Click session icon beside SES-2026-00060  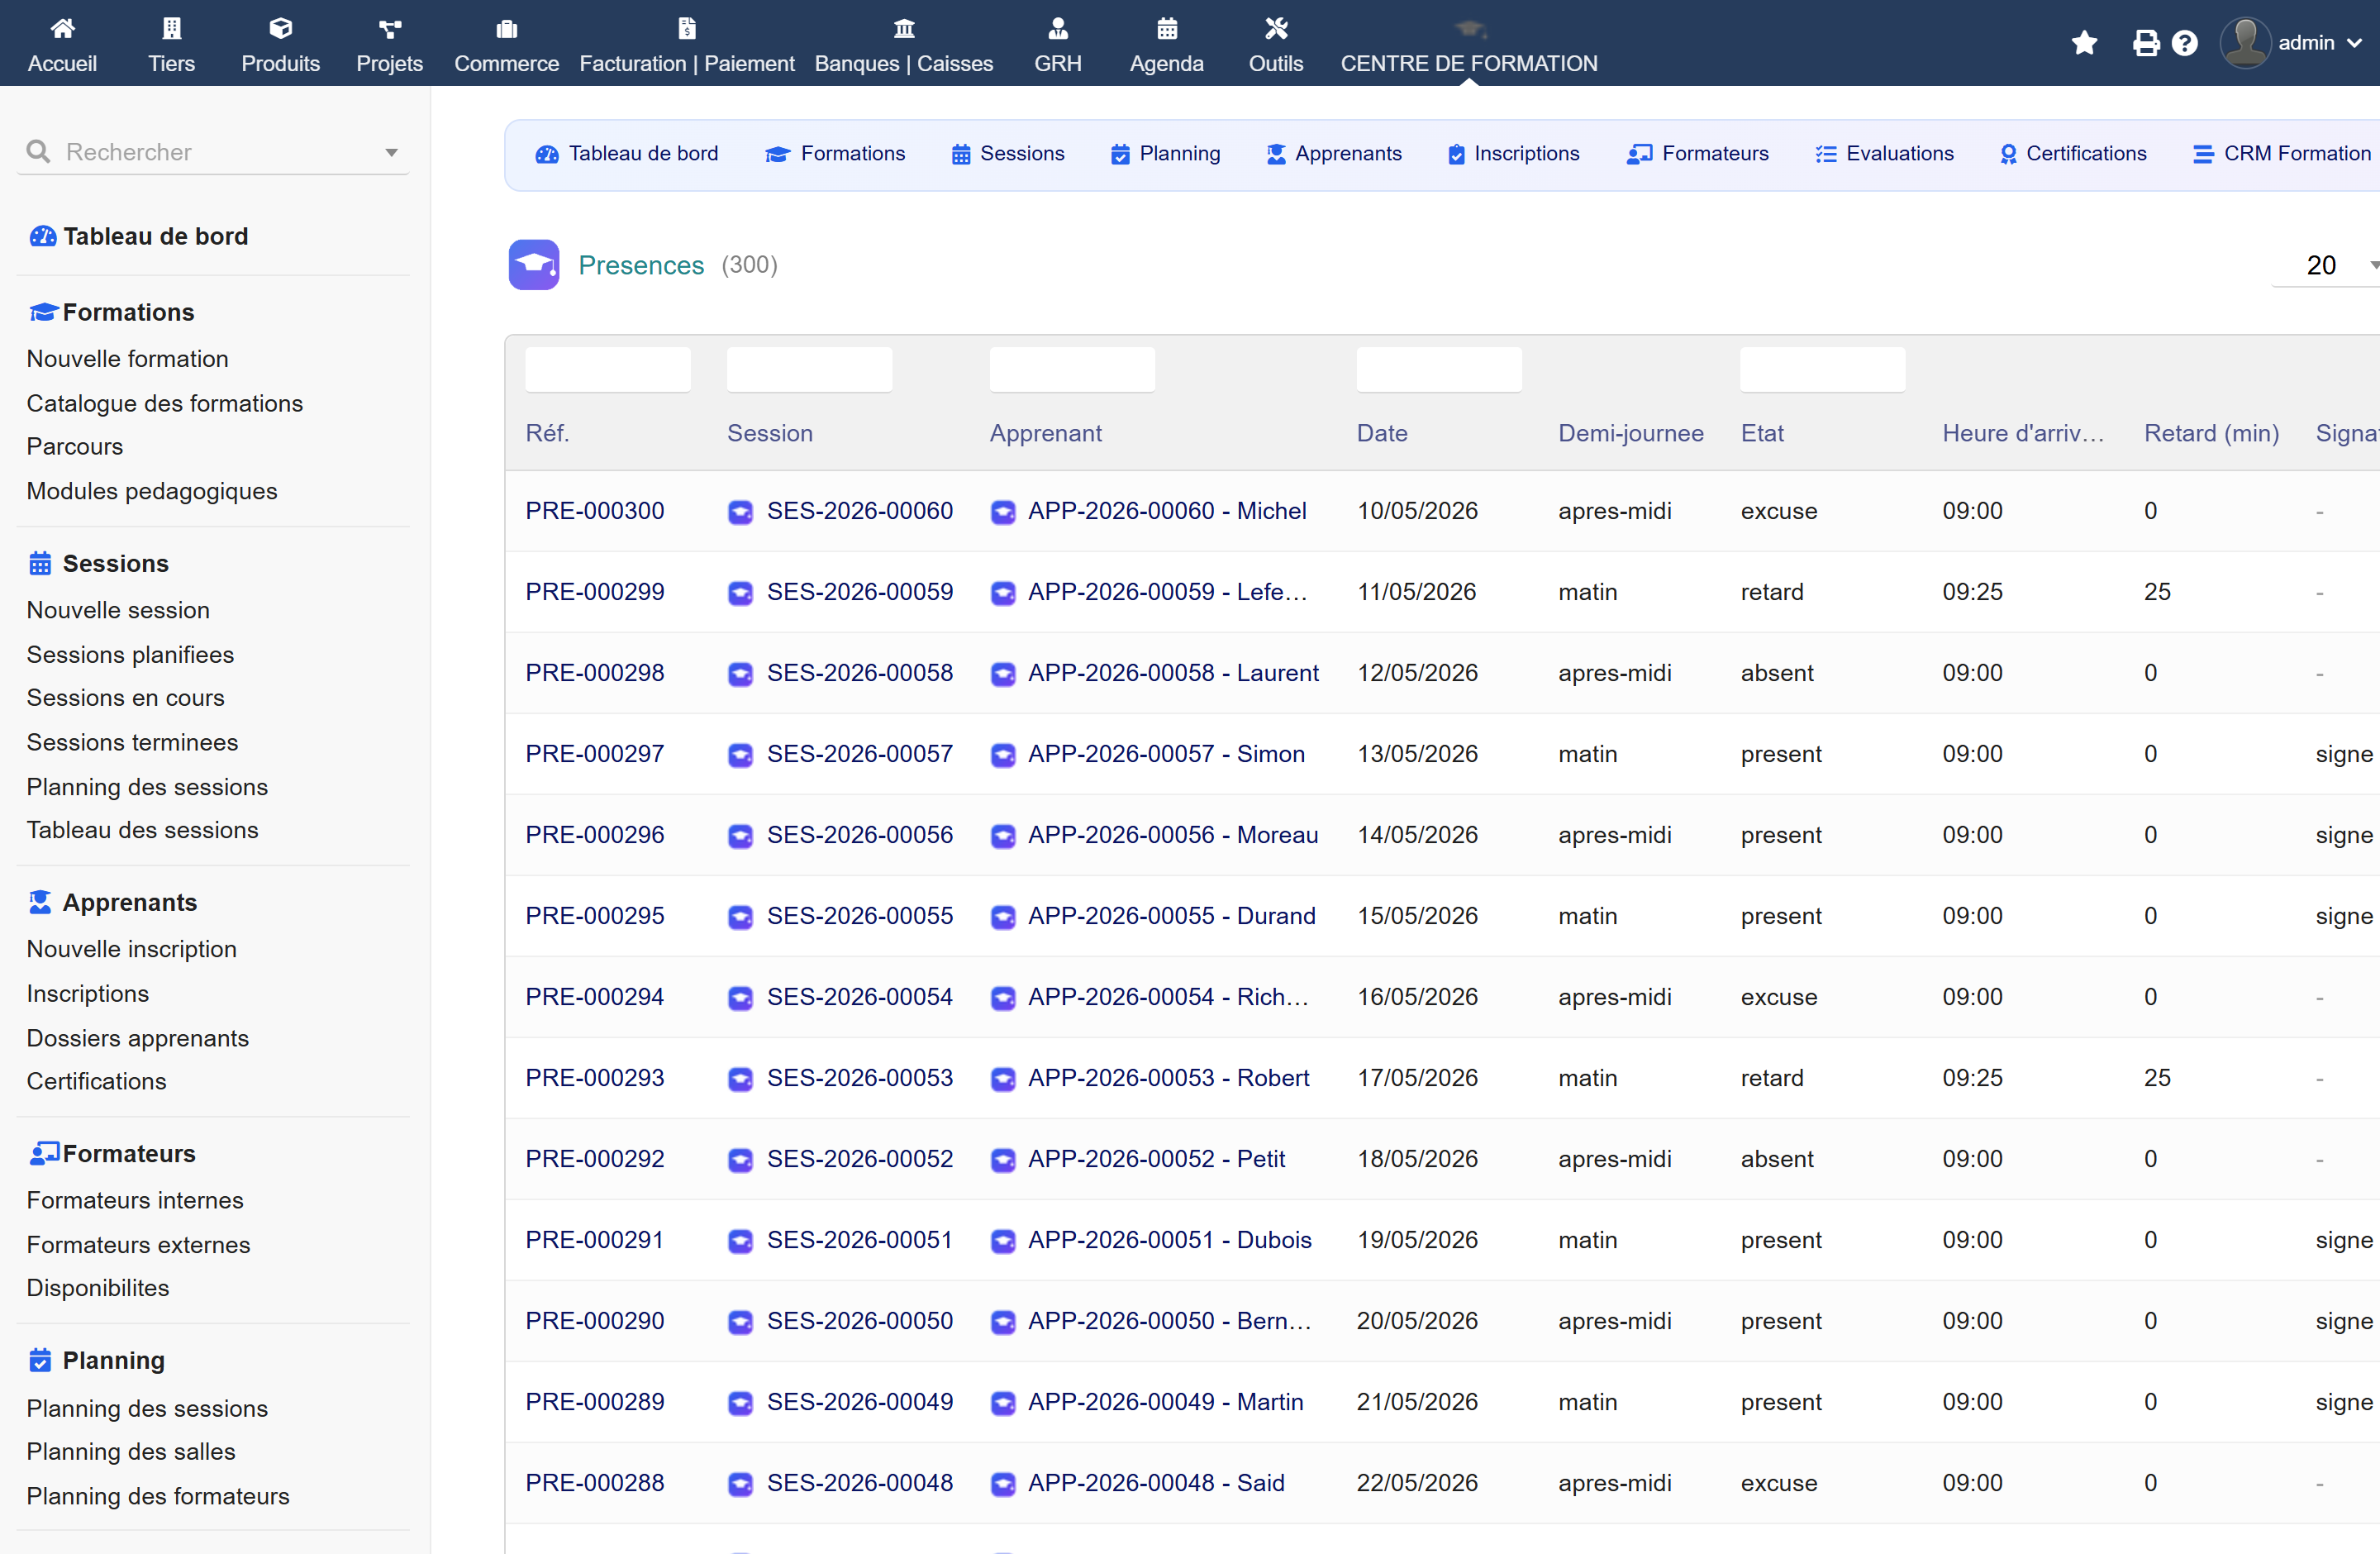click(x=740, y=512)
